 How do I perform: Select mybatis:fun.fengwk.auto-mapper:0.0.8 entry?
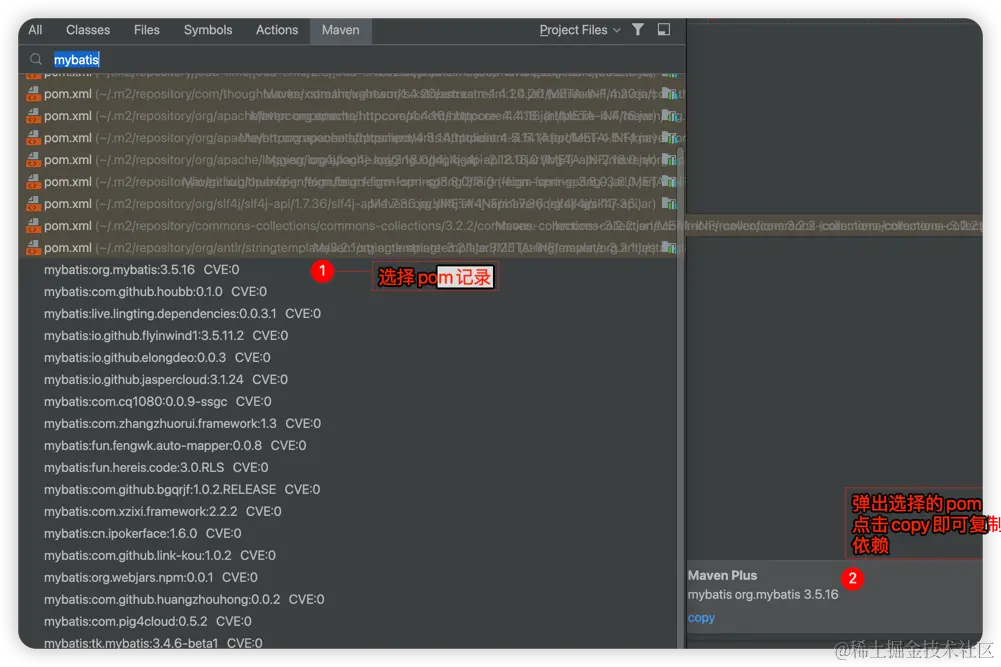pos(174,446)
